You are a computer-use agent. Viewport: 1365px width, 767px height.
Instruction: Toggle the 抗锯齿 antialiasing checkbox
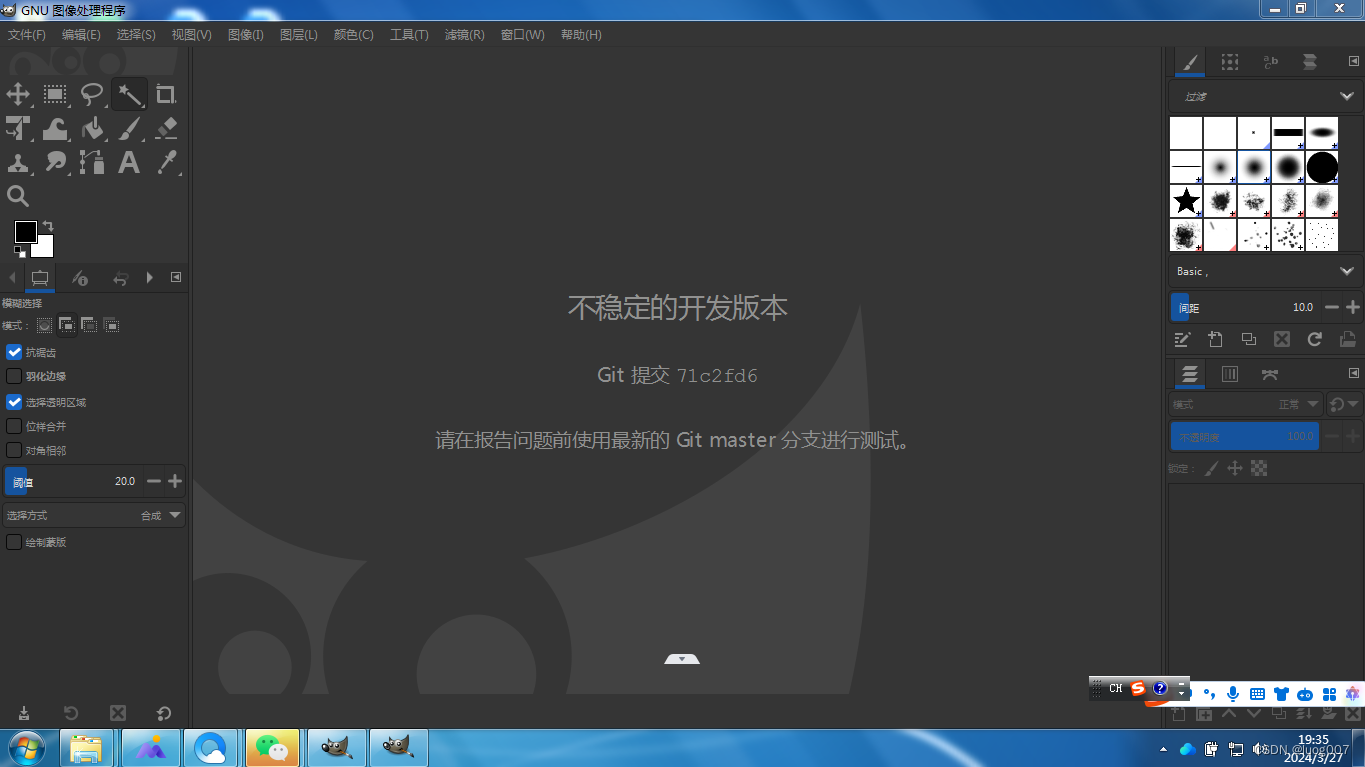click(14, 352)
